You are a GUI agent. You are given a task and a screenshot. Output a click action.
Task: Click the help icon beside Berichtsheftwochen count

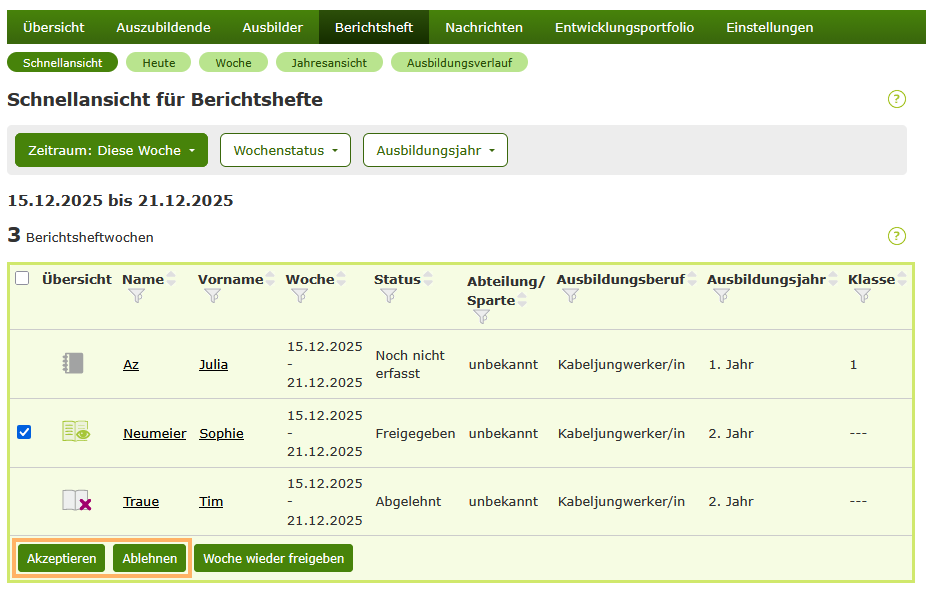click(897, 237)
